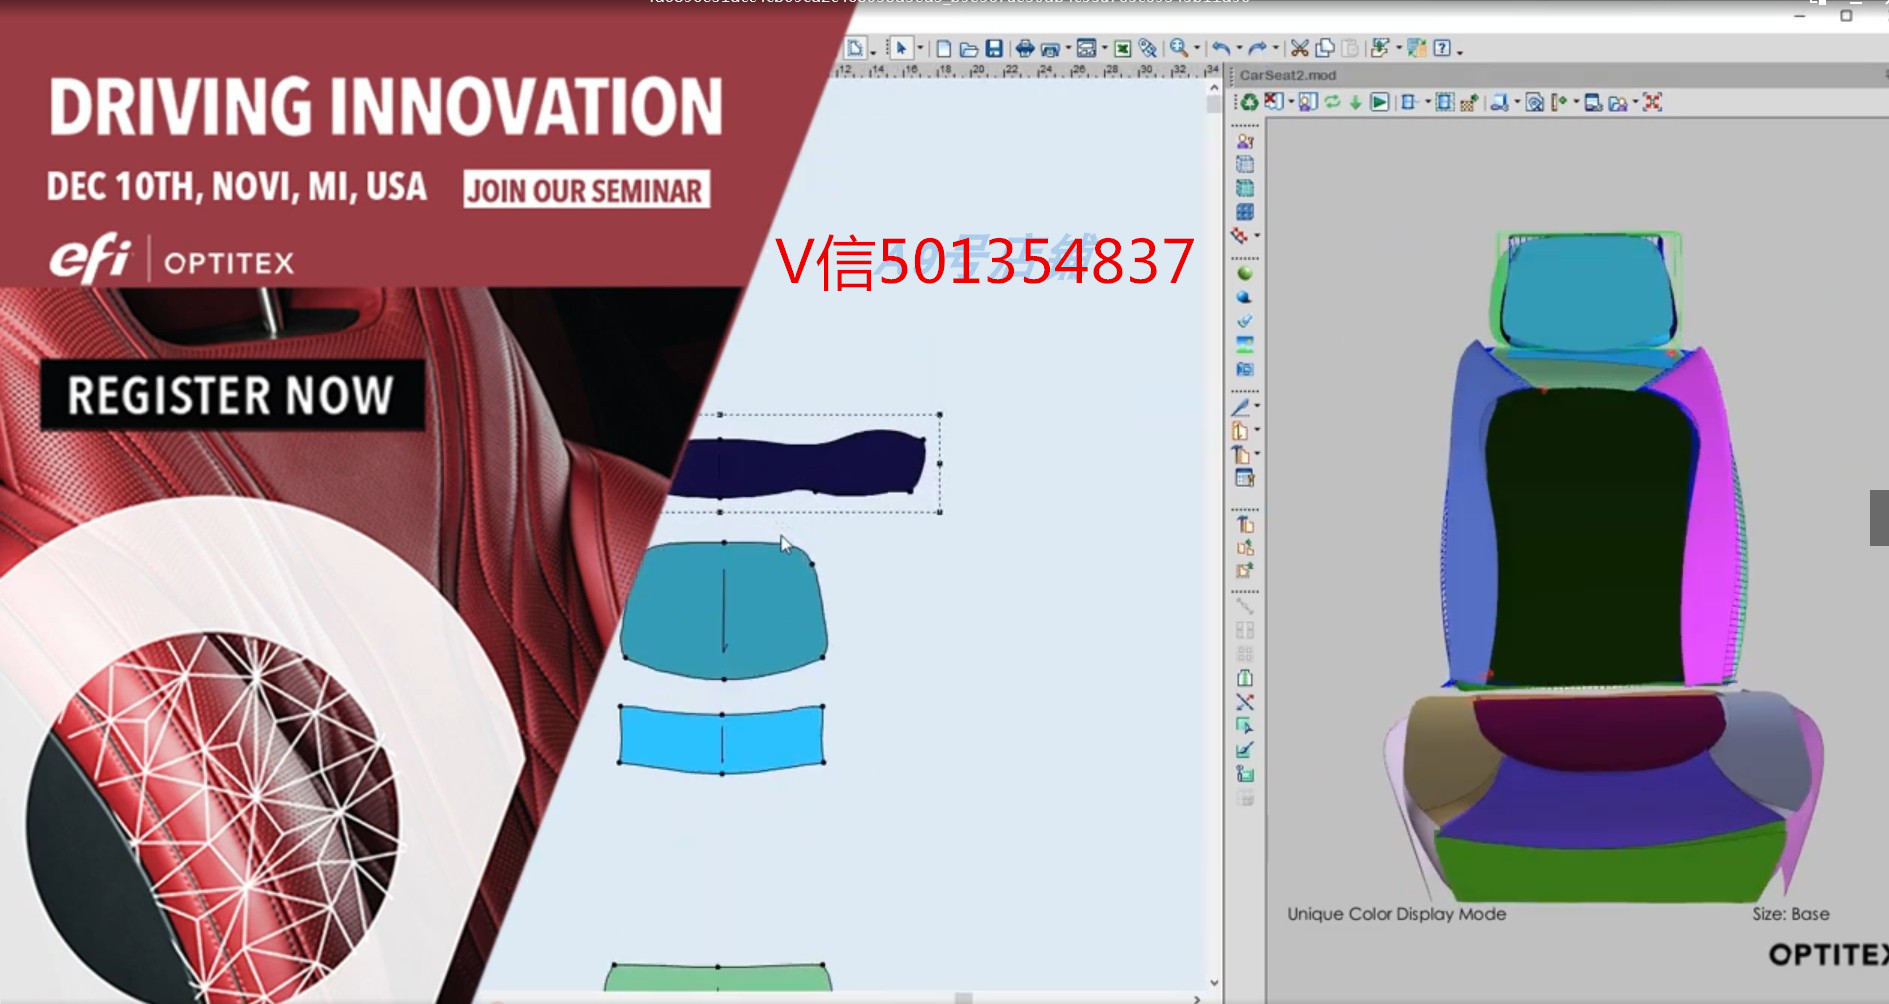Click the green sphere icon in side toolbar
This screenshot has width=1889, height=1004.
point(1244,273)
